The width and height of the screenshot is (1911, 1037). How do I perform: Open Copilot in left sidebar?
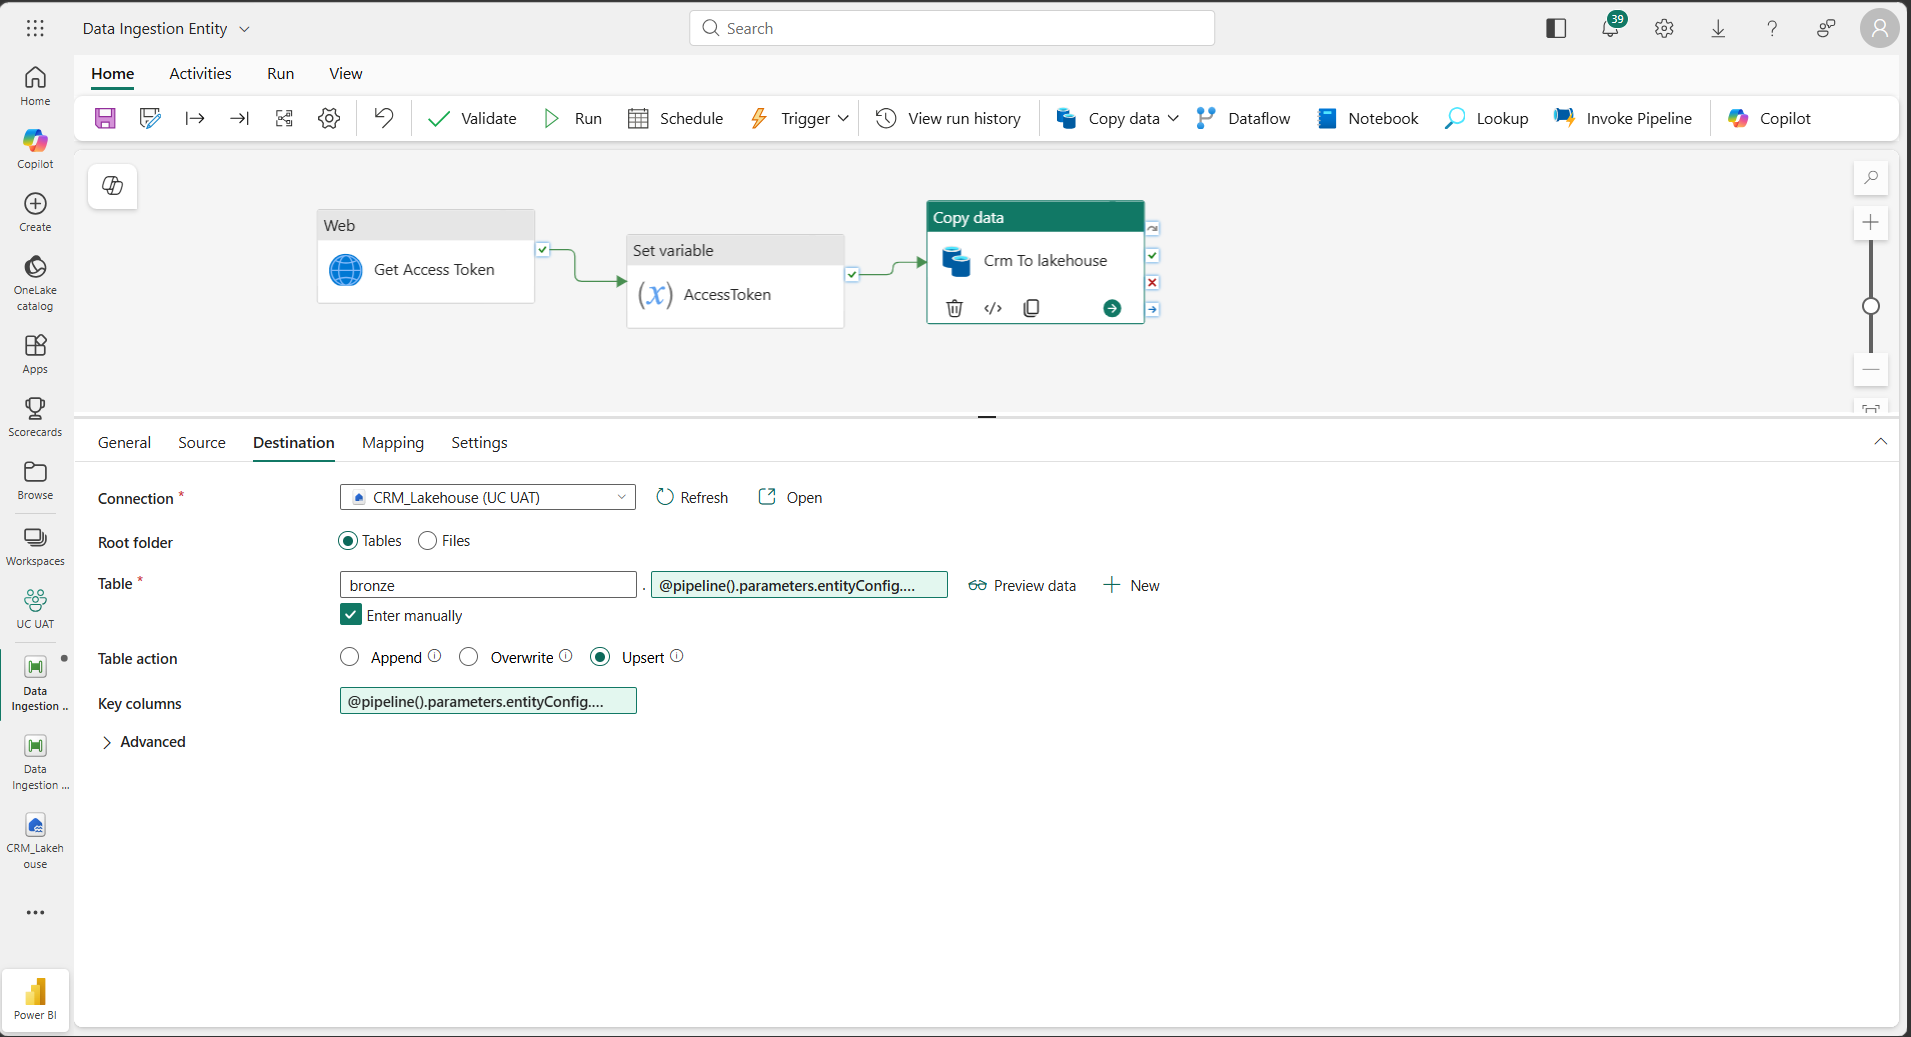[x=35, y=148]
